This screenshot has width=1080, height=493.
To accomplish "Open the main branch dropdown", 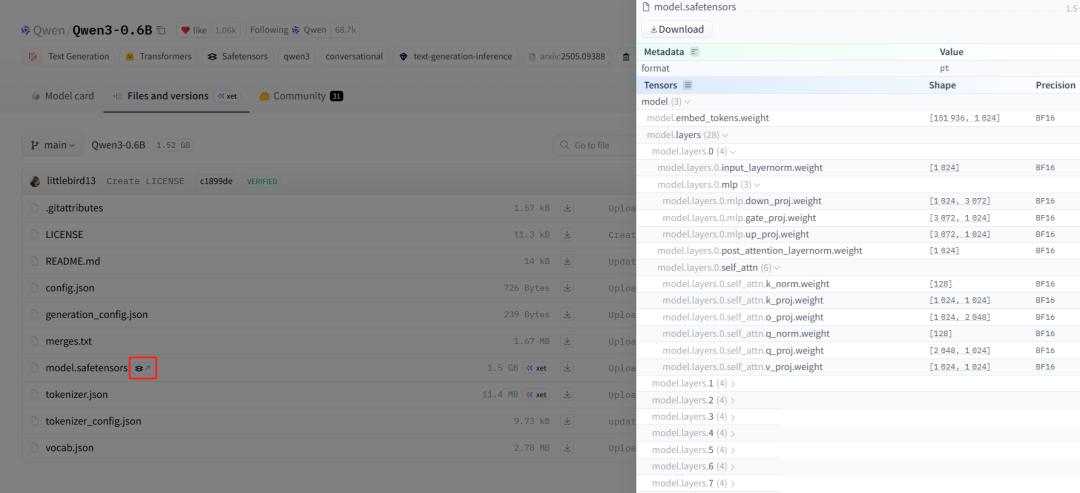I will [x=52, y=145].
